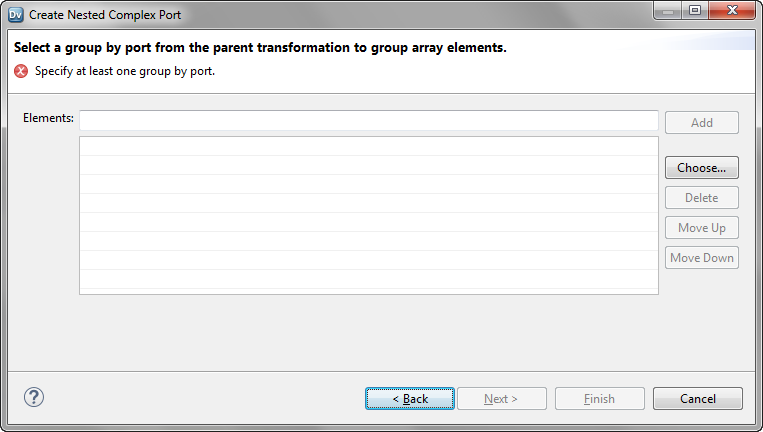Select the first empty row in elements list
Viewport: 763px width, 432px height.
coord(368,146)
